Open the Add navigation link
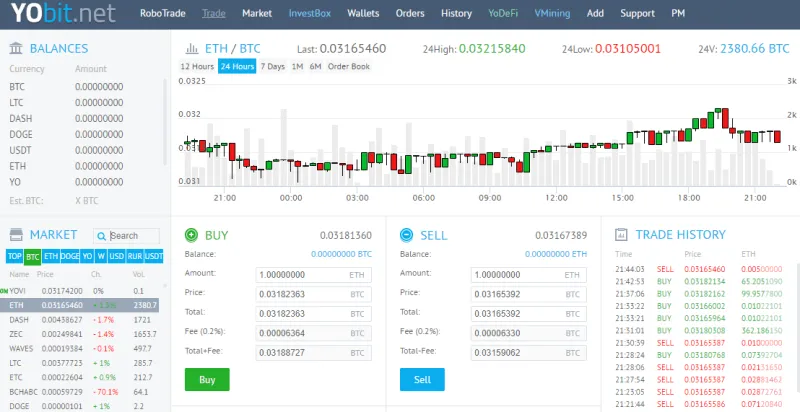 (x=595, y=13)
